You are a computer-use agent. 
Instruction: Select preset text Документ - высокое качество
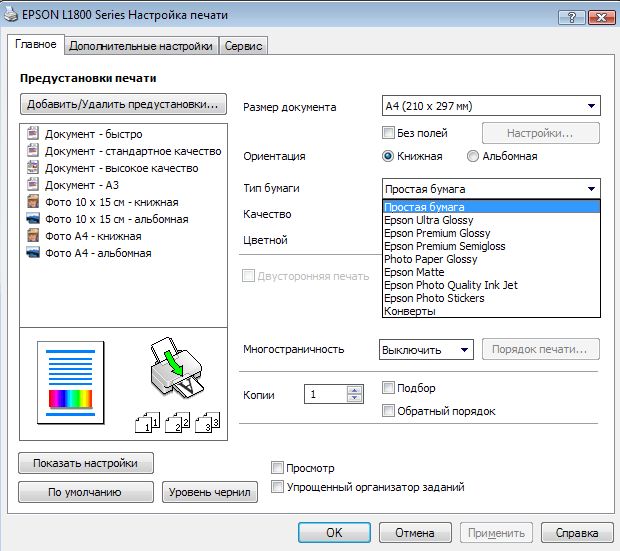122,168
